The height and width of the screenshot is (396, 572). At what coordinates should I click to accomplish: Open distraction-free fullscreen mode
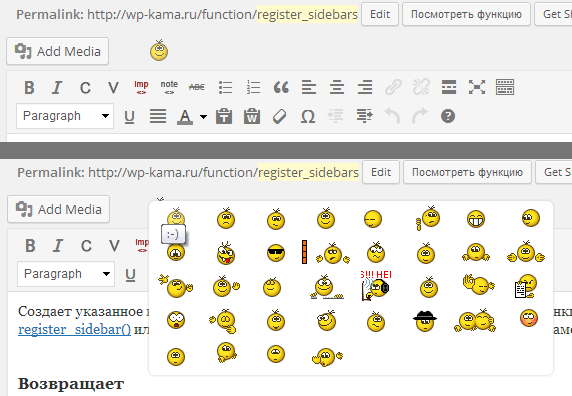pos(477,88)
